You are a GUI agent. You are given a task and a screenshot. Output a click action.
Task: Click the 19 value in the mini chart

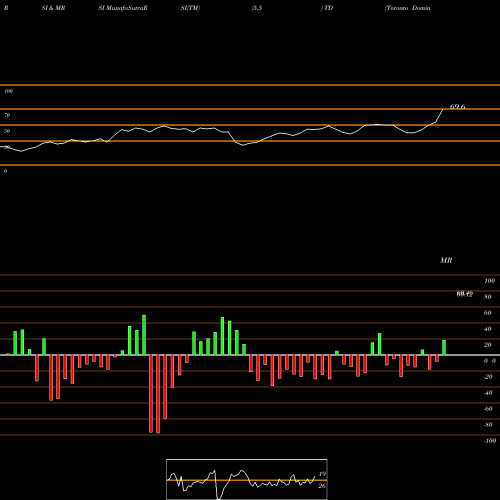point(322,474)
